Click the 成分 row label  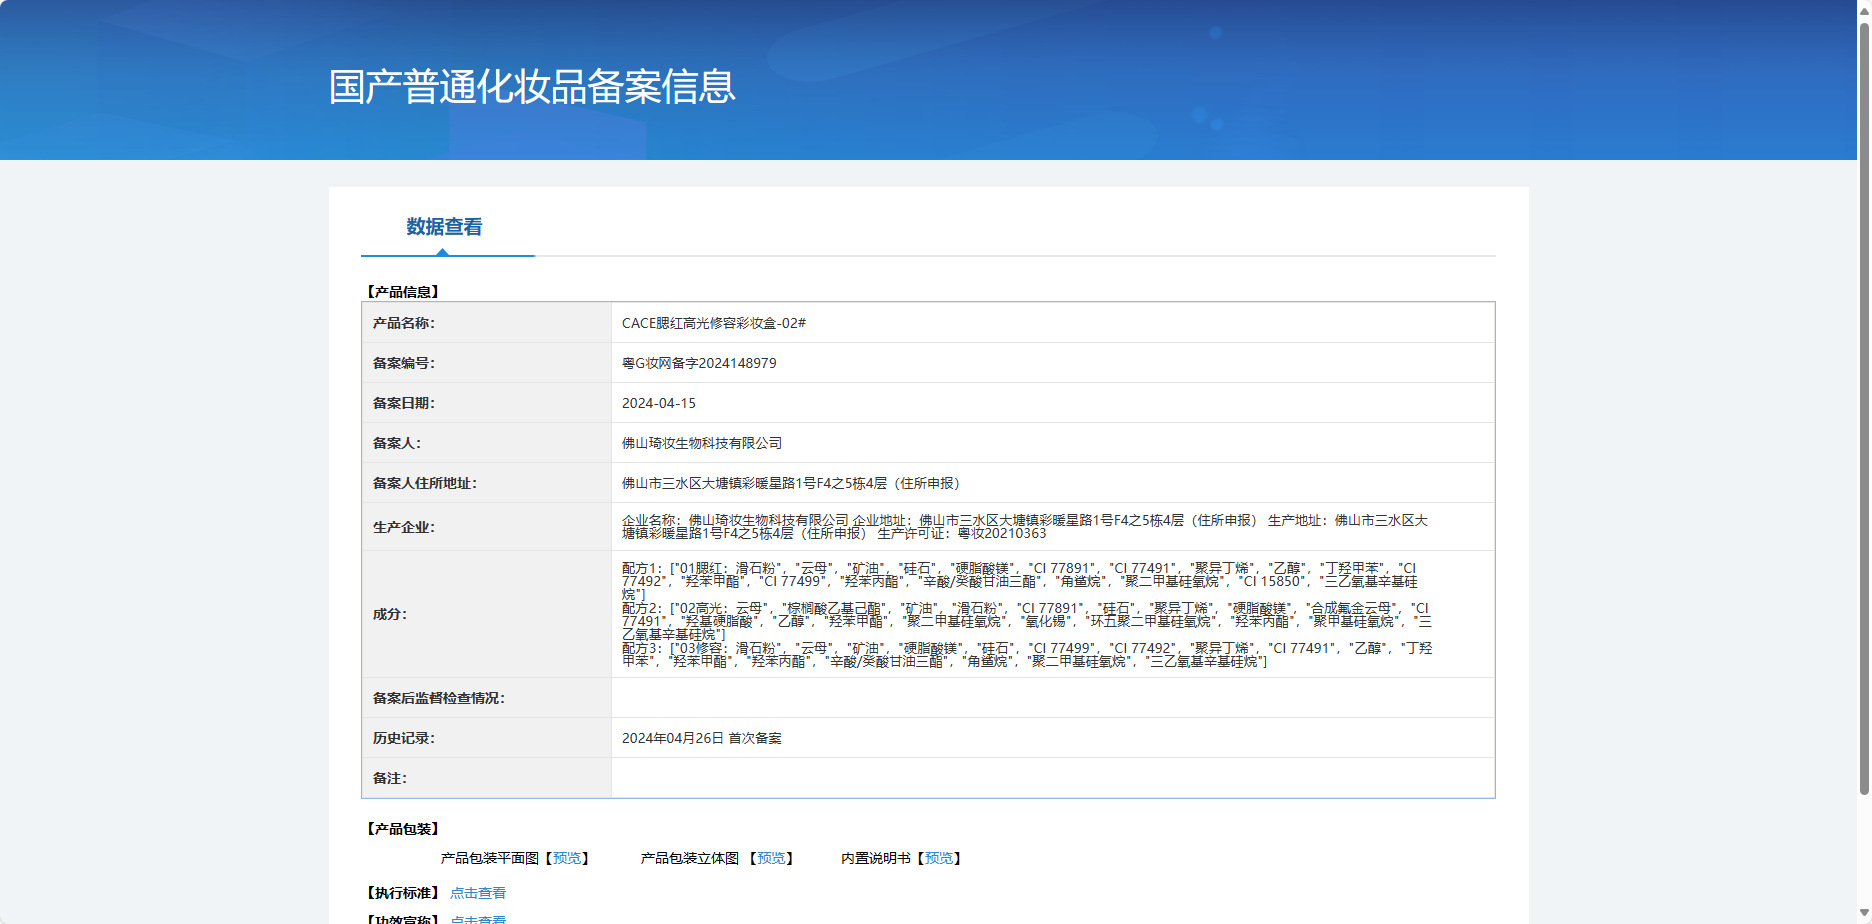click(x=390, y=614)
